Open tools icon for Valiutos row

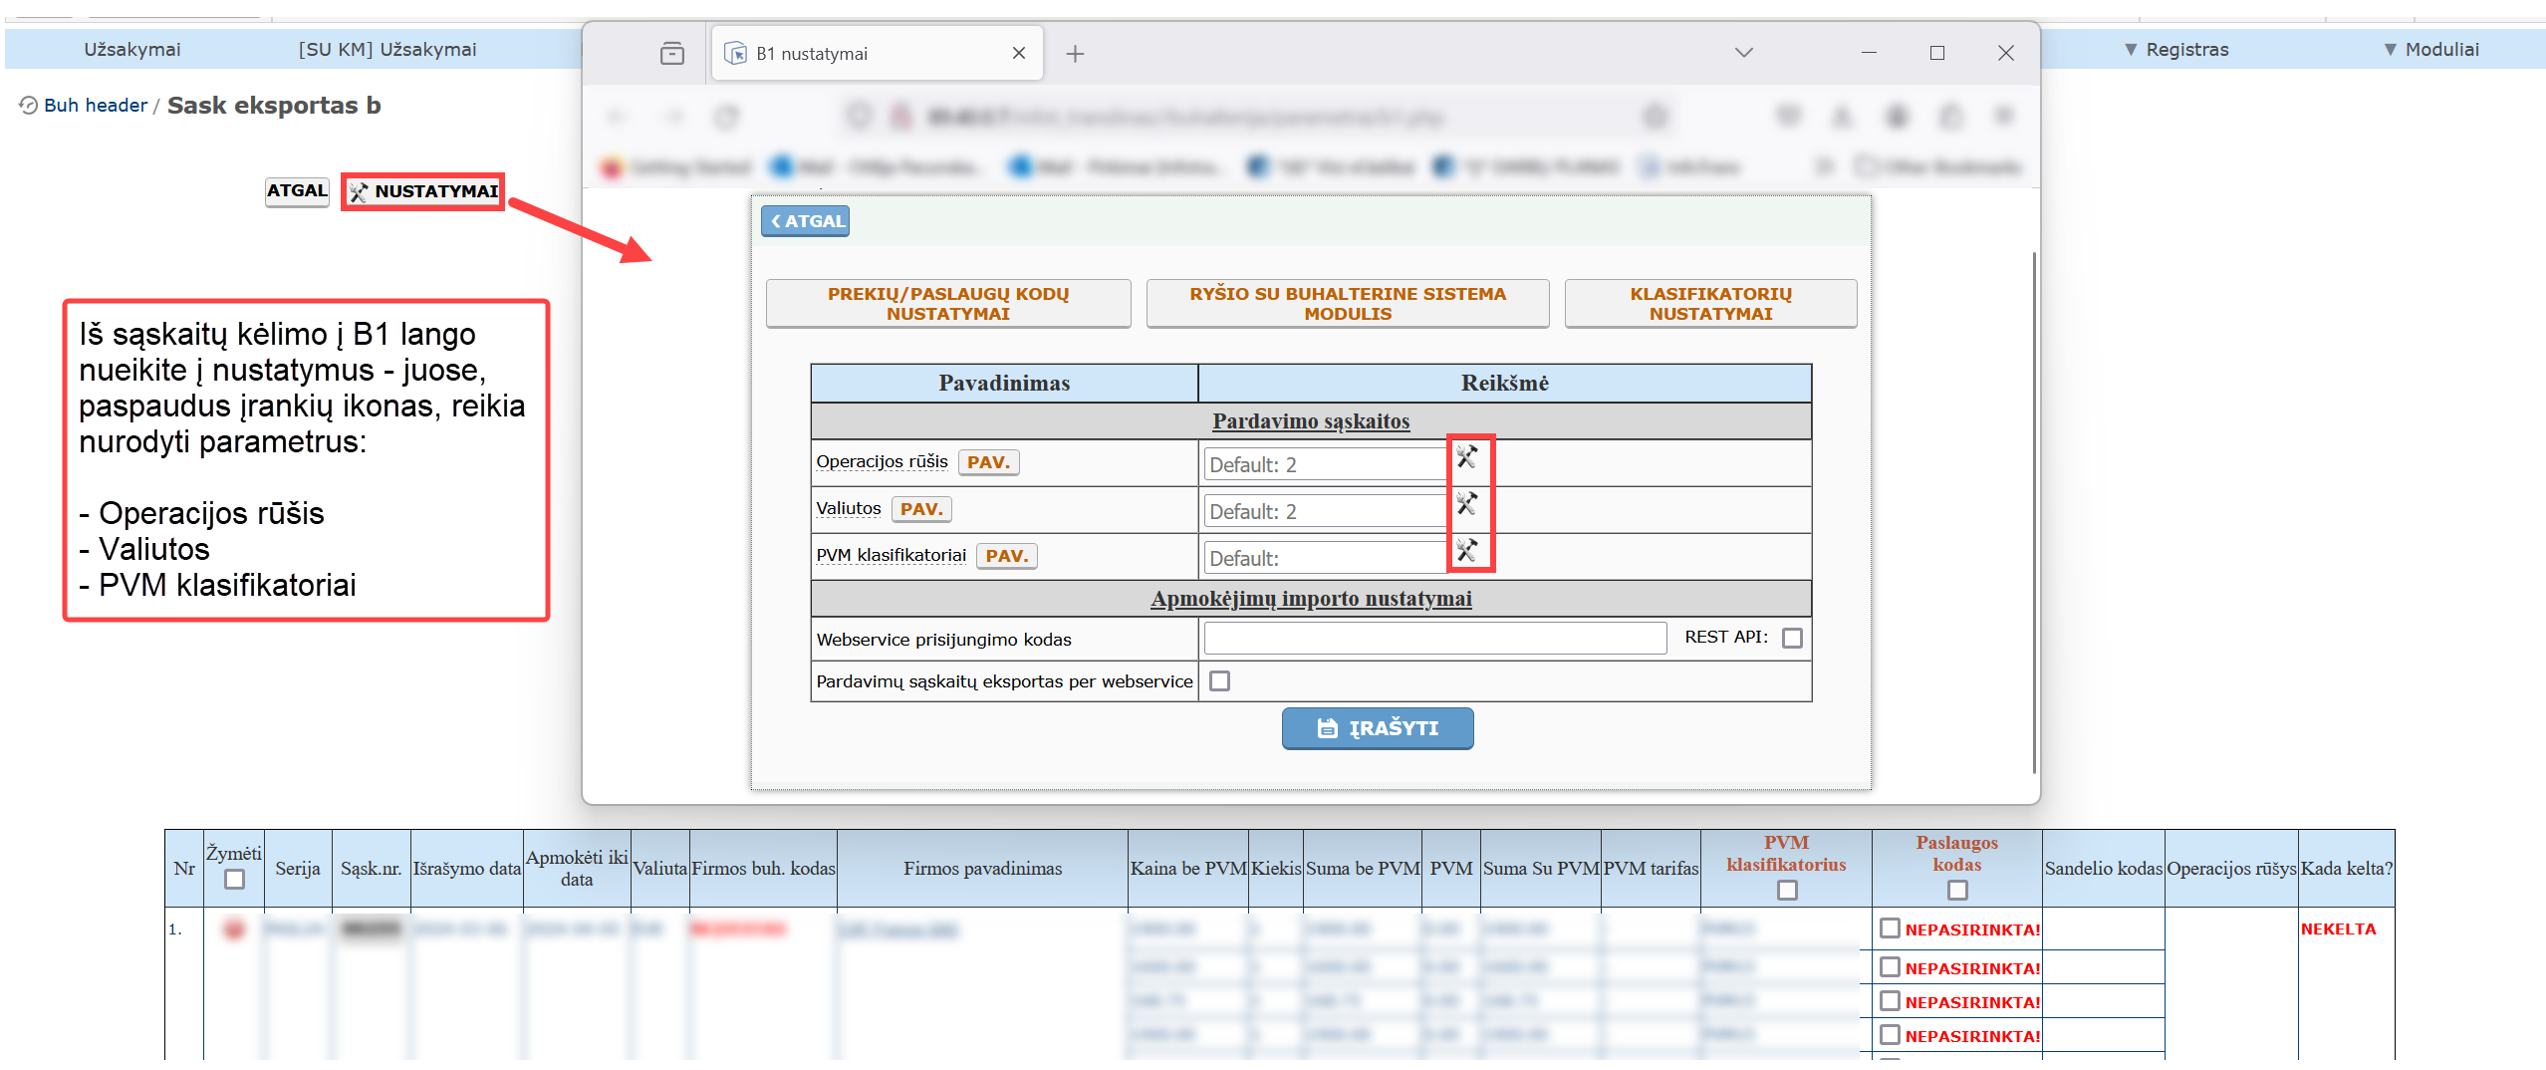pos(1466,504)
